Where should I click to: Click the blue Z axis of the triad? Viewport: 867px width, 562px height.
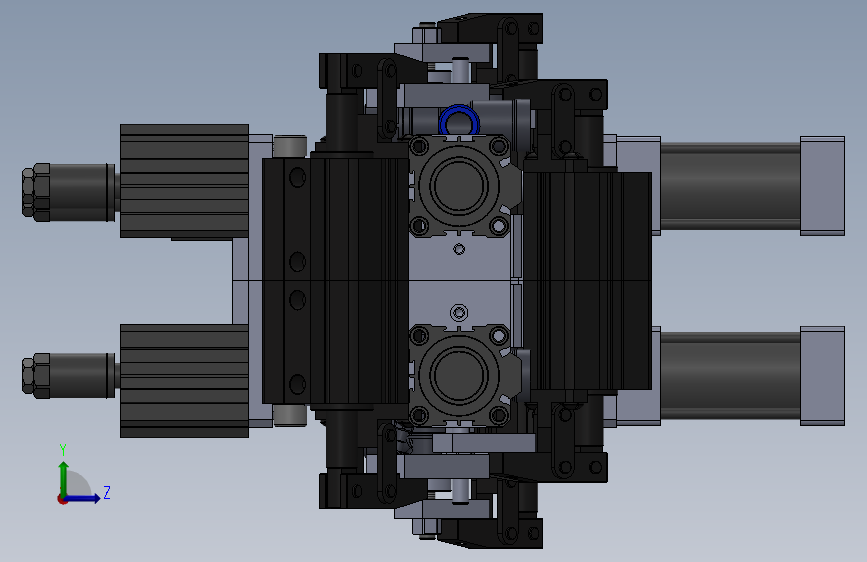(x=83, y=498)
